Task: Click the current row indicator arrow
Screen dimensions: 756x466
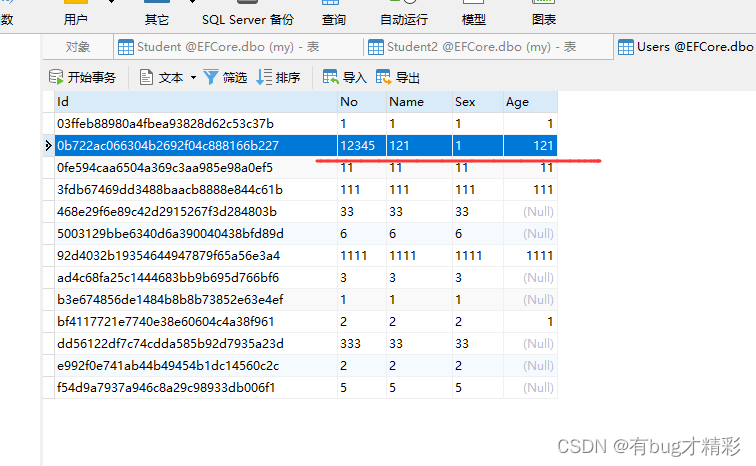Action: click(x=48, y=146)
